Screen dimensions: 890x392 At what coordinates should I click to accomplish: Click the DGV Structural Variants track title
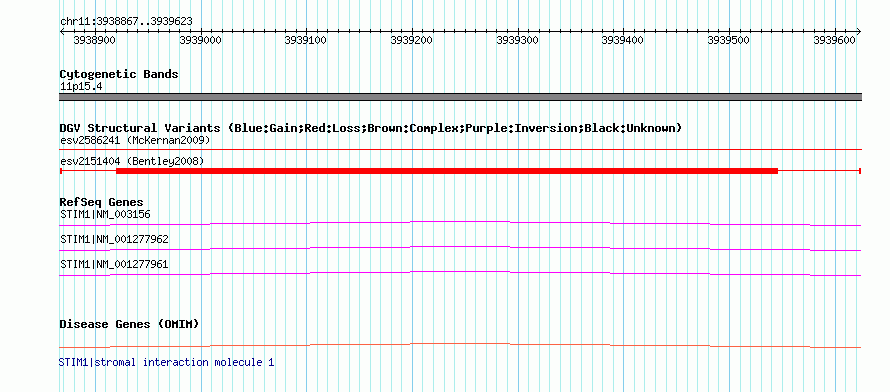(370, 128)
